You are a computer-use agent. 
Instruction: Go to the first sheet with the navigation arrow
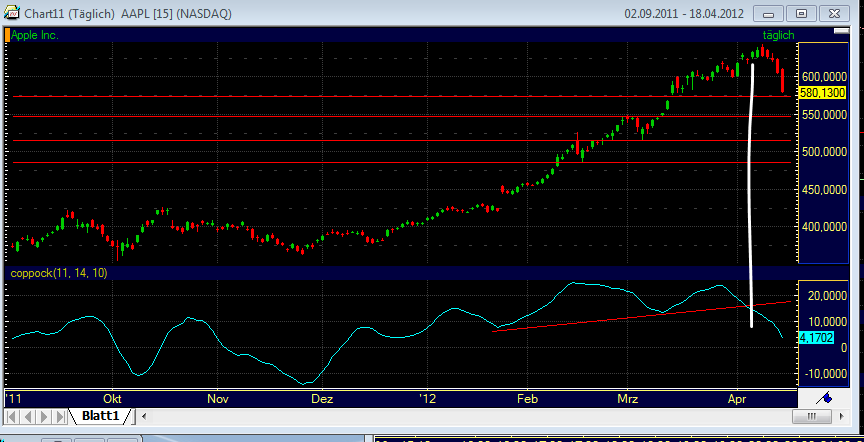(12, 416)
